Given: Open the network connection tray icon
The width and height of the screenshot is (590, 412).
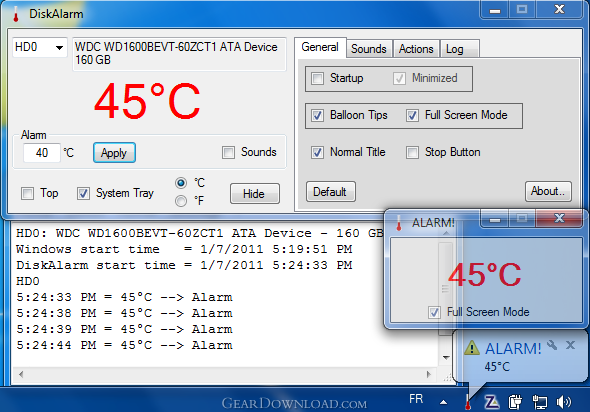Looking at the screenshot, I should coord(540,402).
